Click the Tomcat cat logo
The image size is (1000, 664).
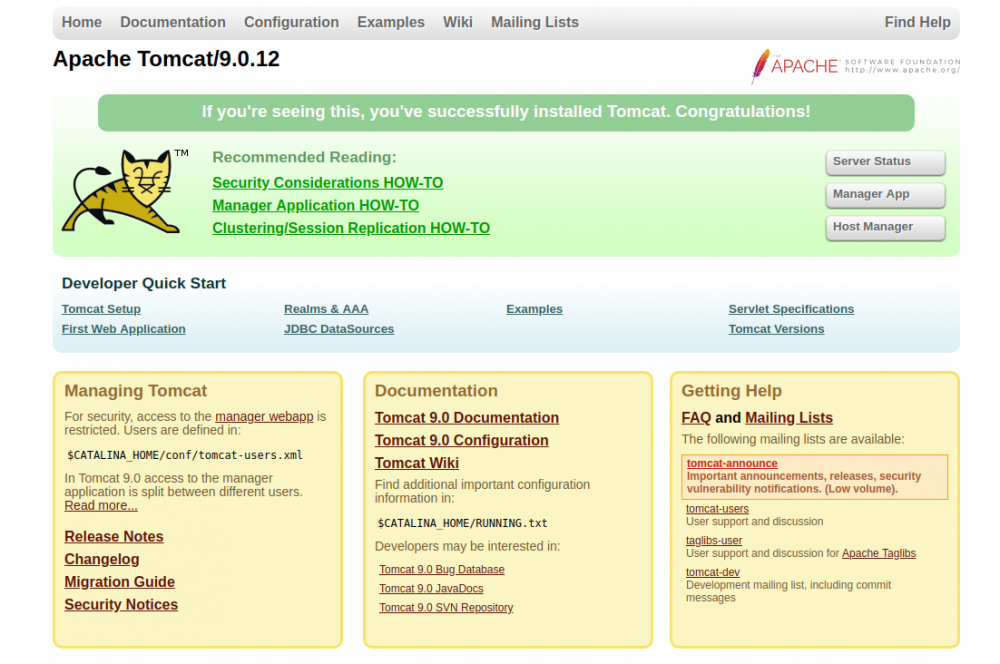click(x=124, y=192)
